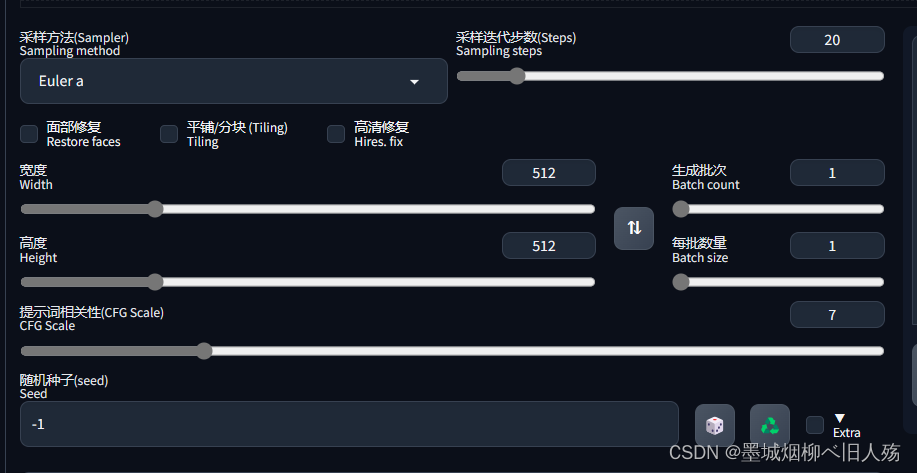
Task: Swap width and height with arrows button
Action: (634, 228)
